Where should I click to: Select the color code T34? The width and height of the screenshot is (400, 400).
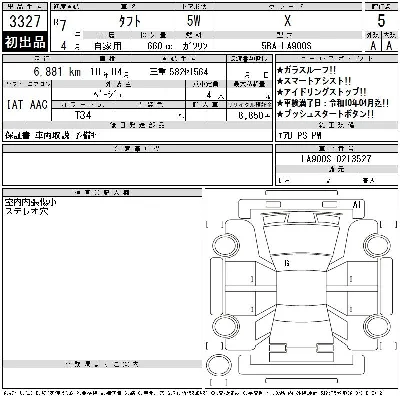[x=83, y=115]
